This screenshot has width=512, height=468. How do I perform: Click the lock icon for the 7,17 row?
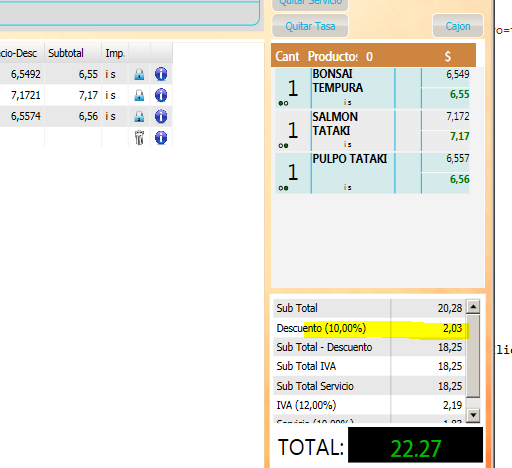(x=139, y=95)
